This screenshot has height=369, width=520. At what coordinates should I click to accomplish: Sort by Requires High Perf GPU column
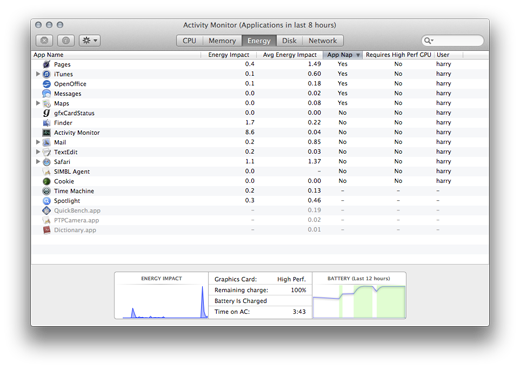(398, 55)
